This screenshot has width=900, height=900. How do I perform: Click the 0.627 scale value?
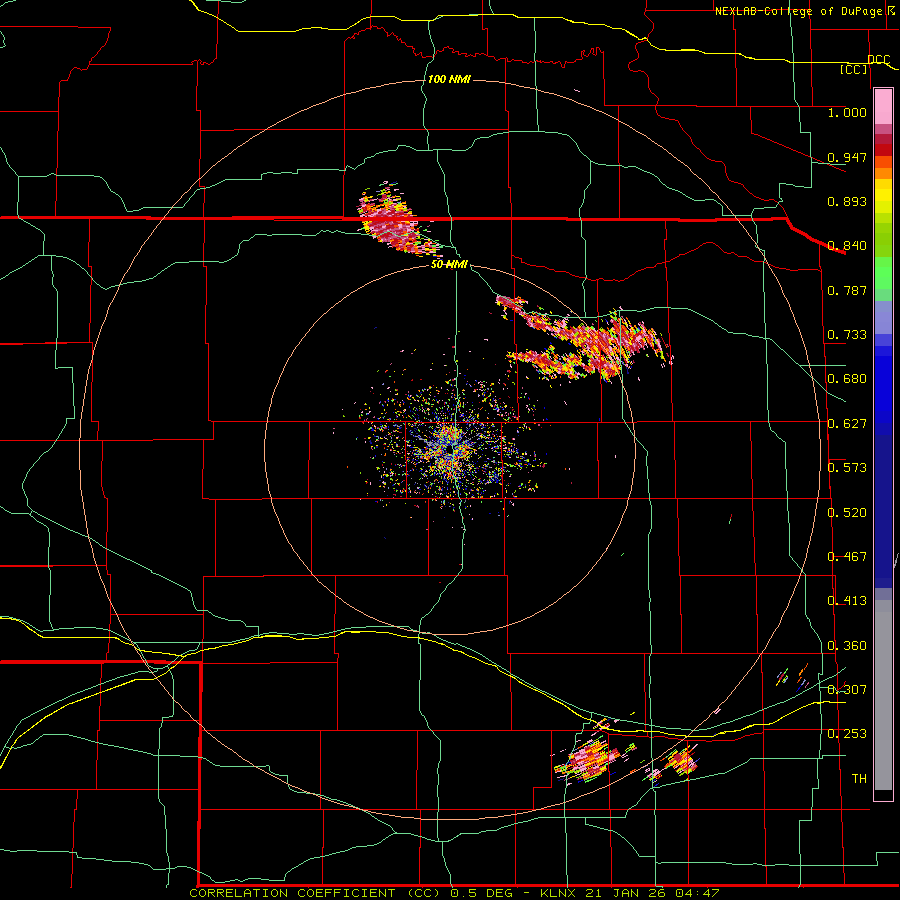(847, 424)
